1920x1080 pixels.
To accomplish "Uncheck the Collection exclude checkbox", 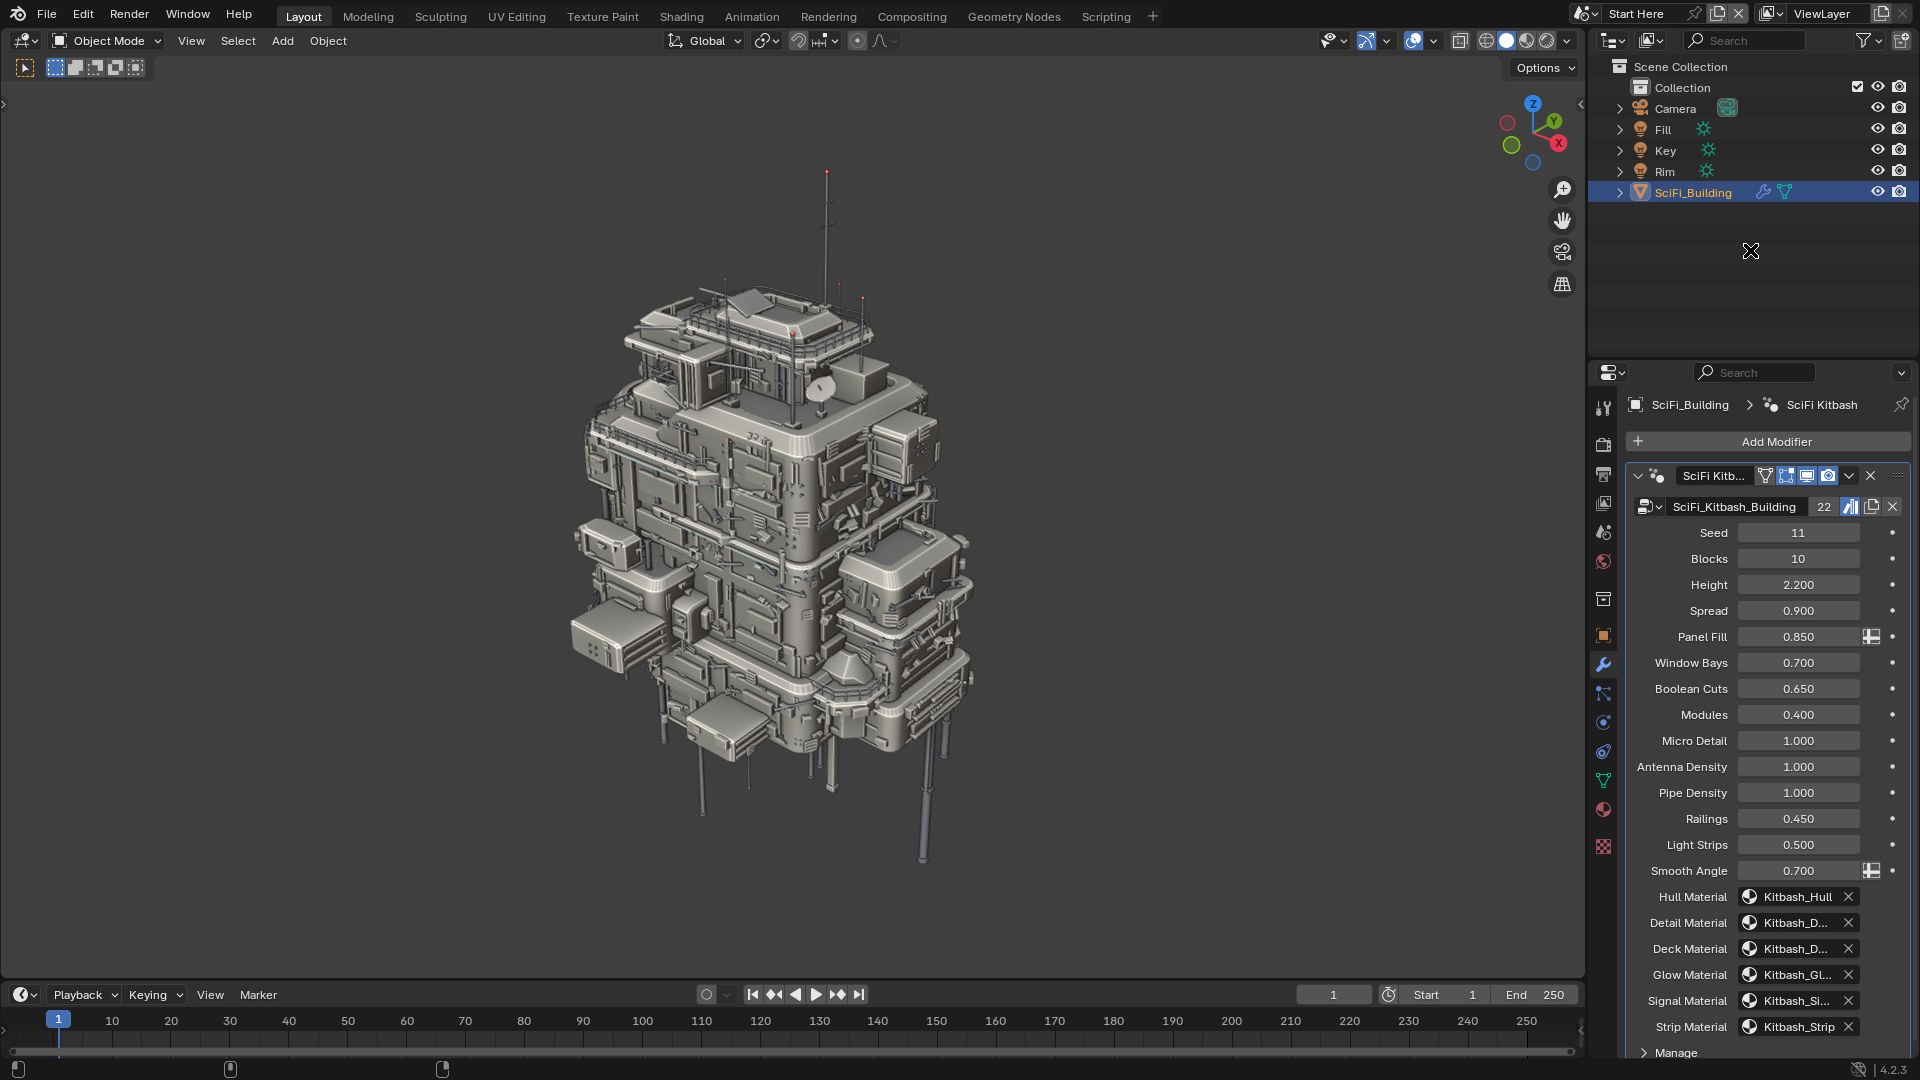I will [x=1857, y=87].
